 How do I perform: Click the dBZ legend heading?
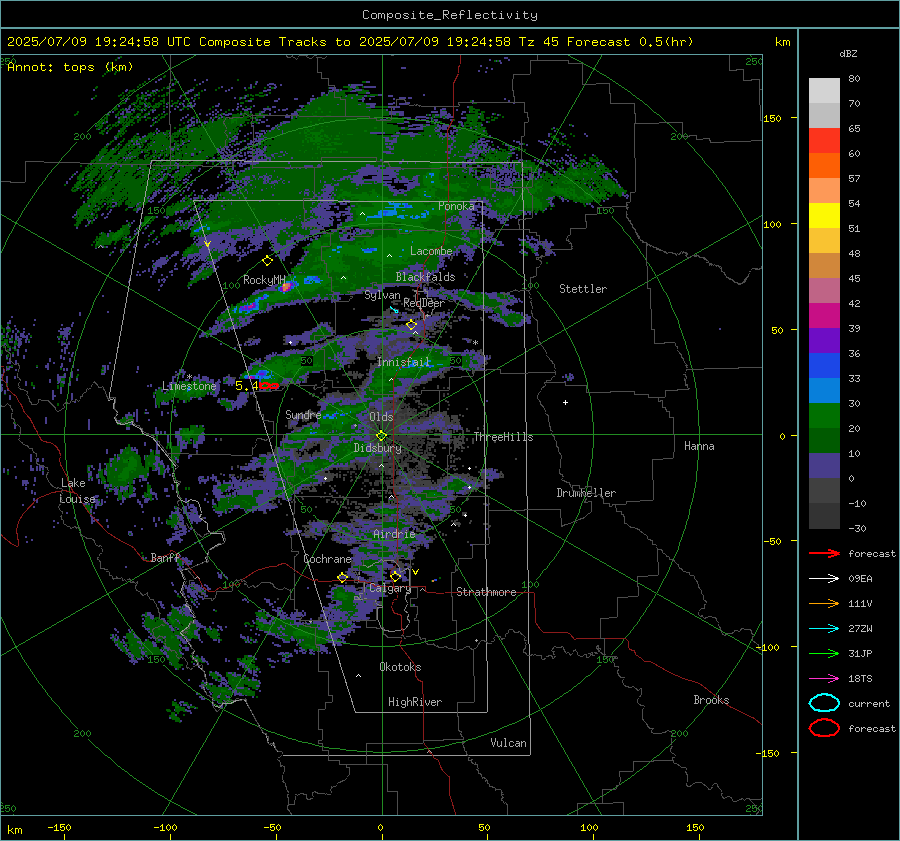point(848,53)
